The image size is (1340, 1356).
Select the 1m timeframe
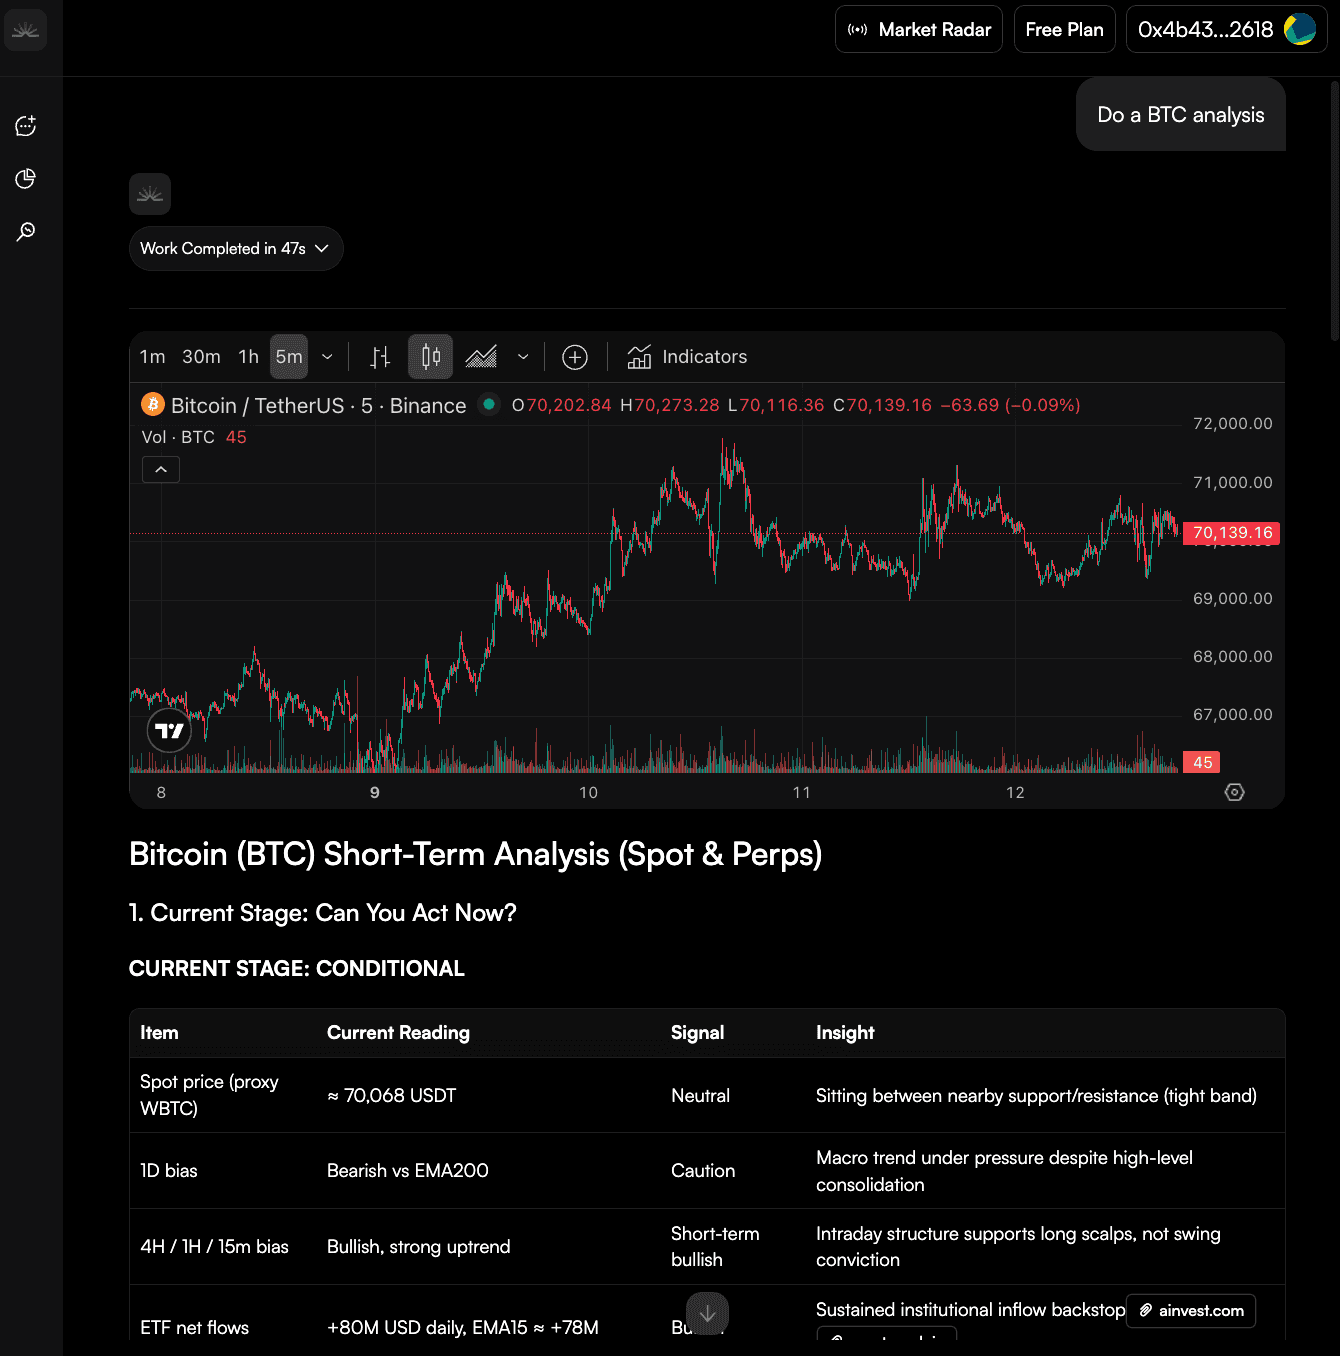pyautogui.click(x=152, y=357)
